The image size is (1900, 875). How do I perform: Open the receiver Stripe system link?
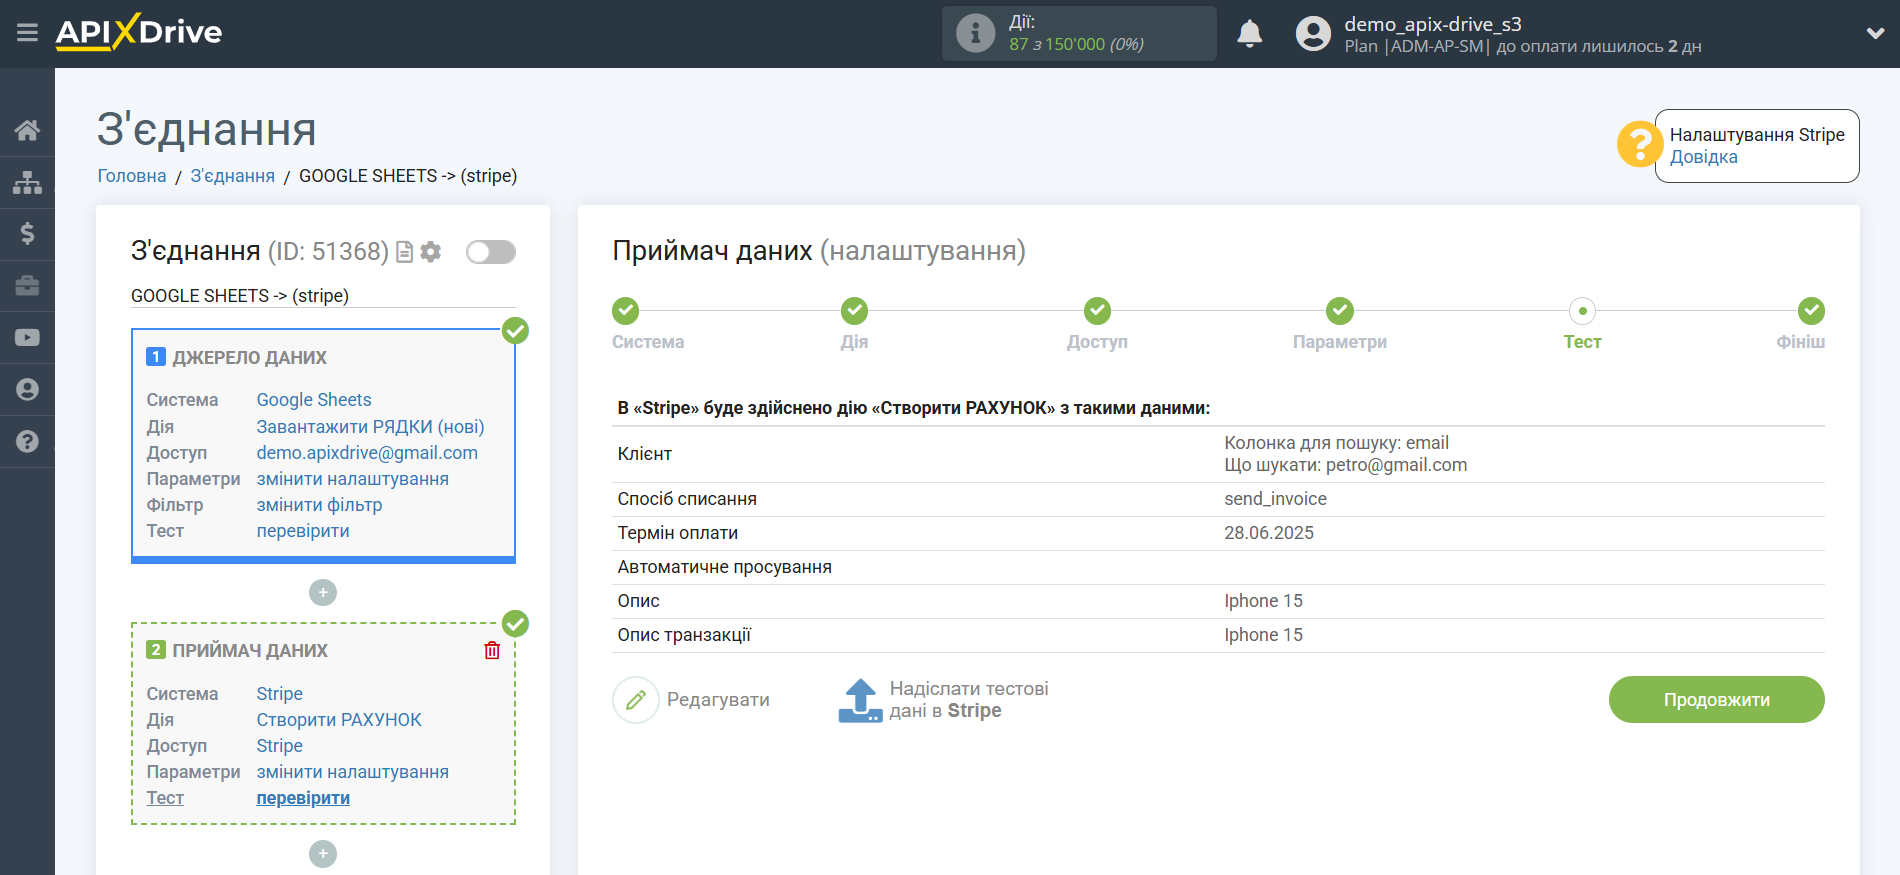[279, 694]
